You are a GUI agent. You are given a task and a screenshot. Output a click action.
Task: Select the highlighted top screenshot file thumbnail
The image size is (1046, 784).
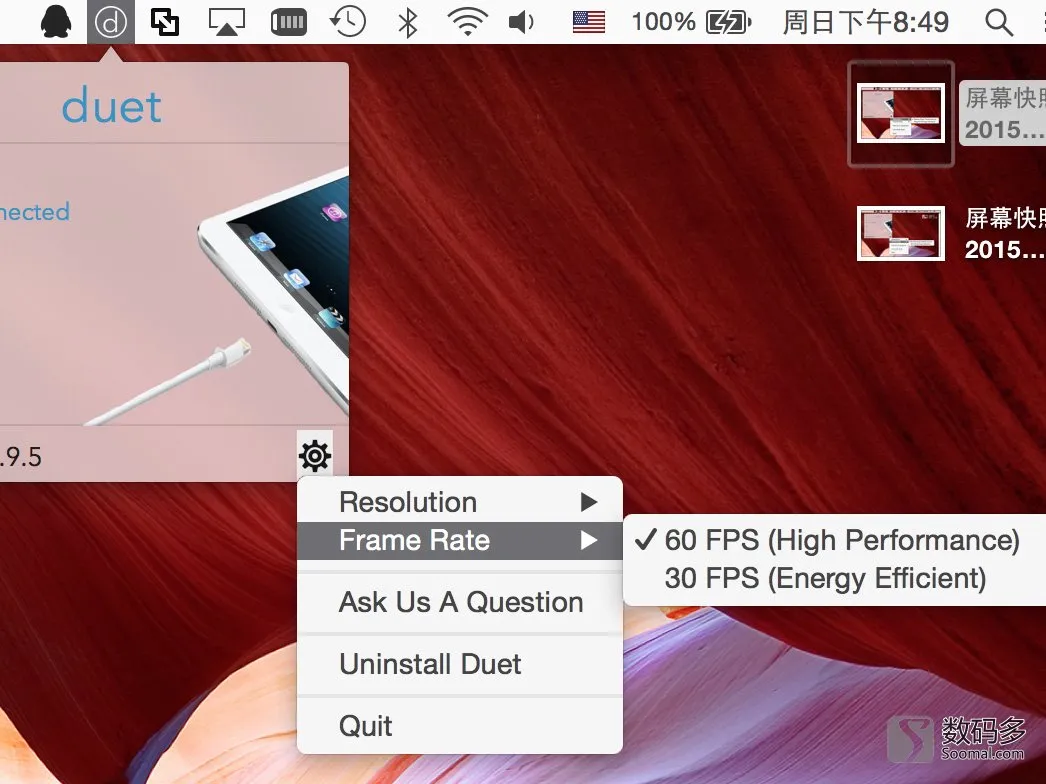[901, 113]
